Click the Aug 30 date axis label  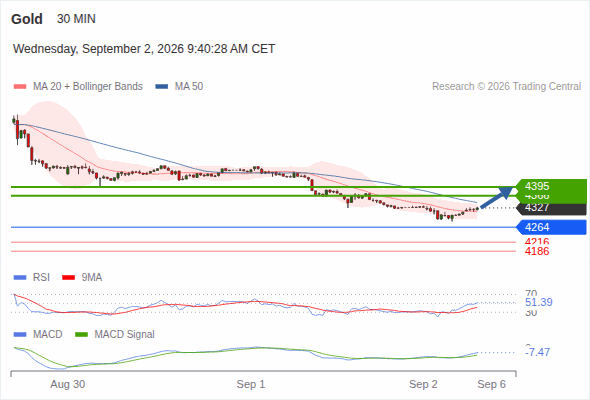68,384
